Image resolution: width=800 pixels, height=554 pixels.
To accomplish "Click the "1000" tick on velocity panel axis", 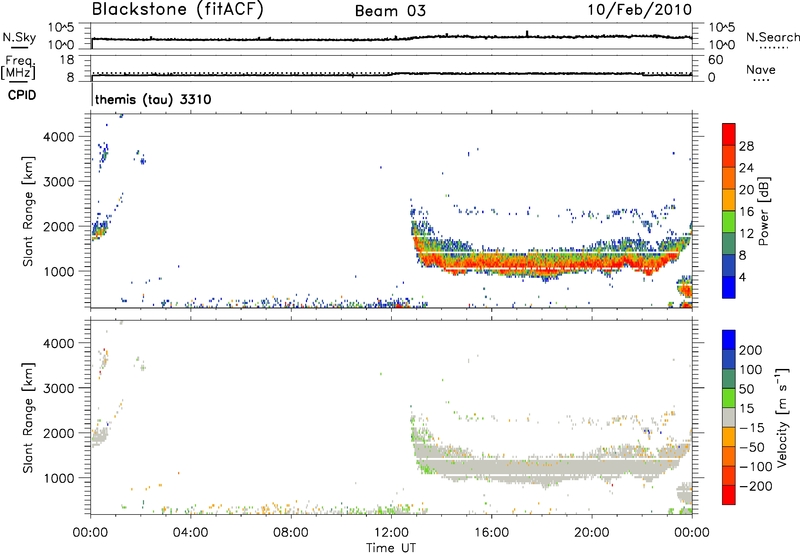I will [x=59, y=478].
